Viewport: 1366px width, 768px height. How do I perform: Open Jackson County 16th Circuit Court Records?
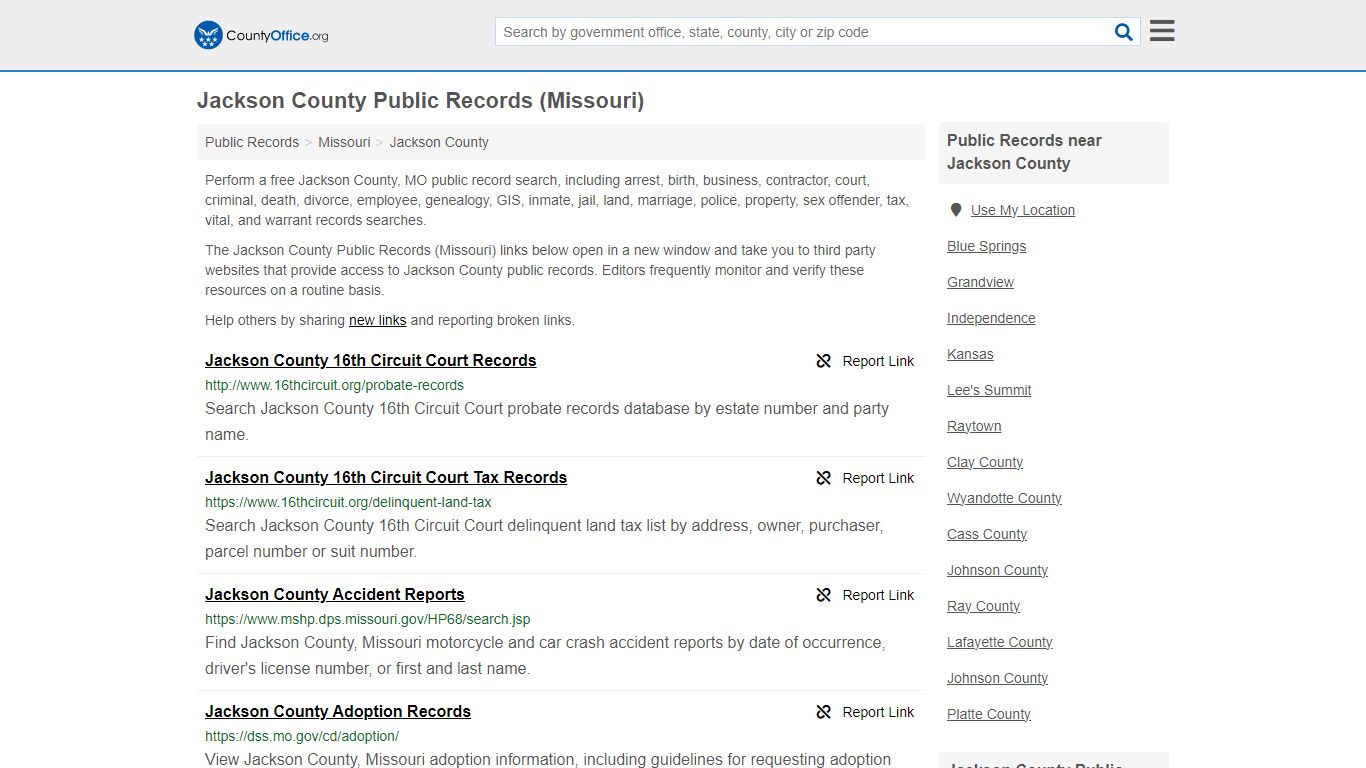point(371,361)
